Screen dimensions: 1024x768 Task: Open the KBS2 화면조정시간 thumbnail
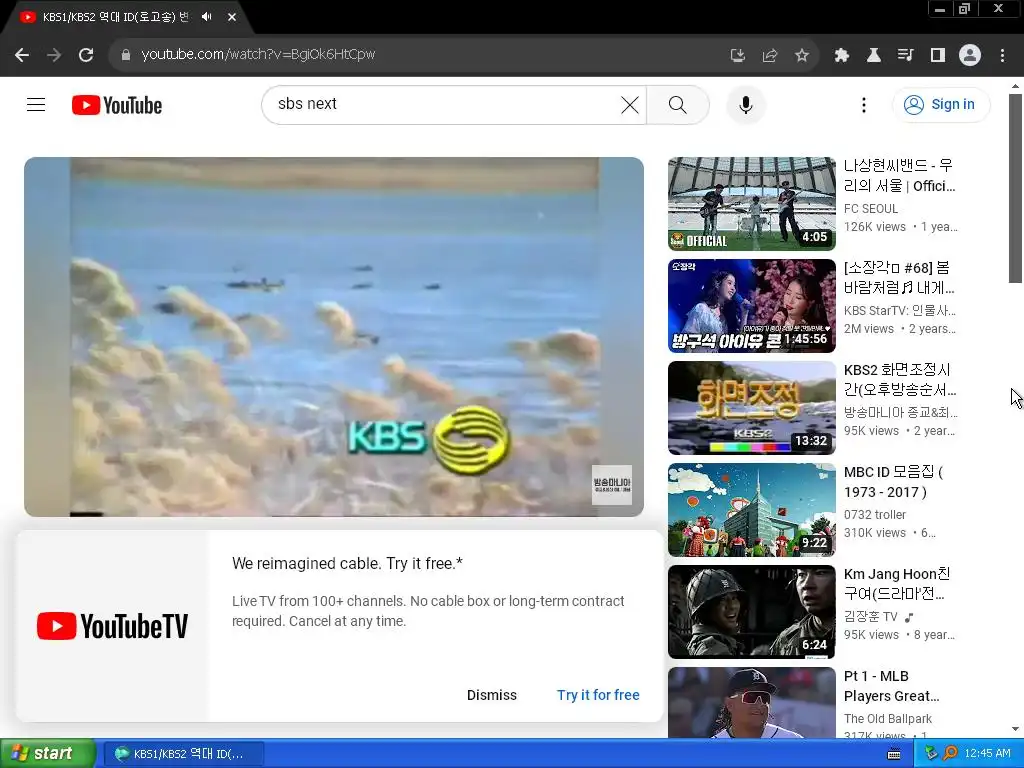(x=752, y=408)
